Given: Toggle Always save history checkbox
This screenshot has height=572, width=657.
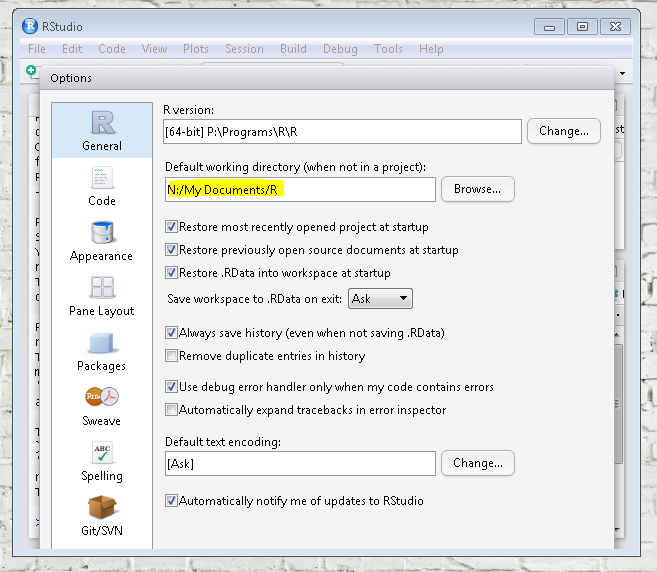Looking at the screenshot, I should point(171,333).
